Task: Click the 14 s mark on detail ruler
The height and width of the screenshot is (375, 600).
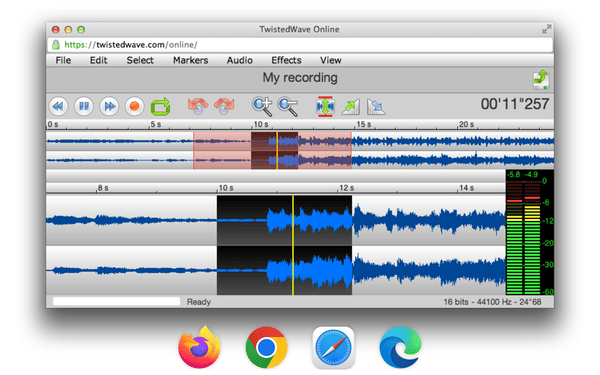Action: pos(466,188)
